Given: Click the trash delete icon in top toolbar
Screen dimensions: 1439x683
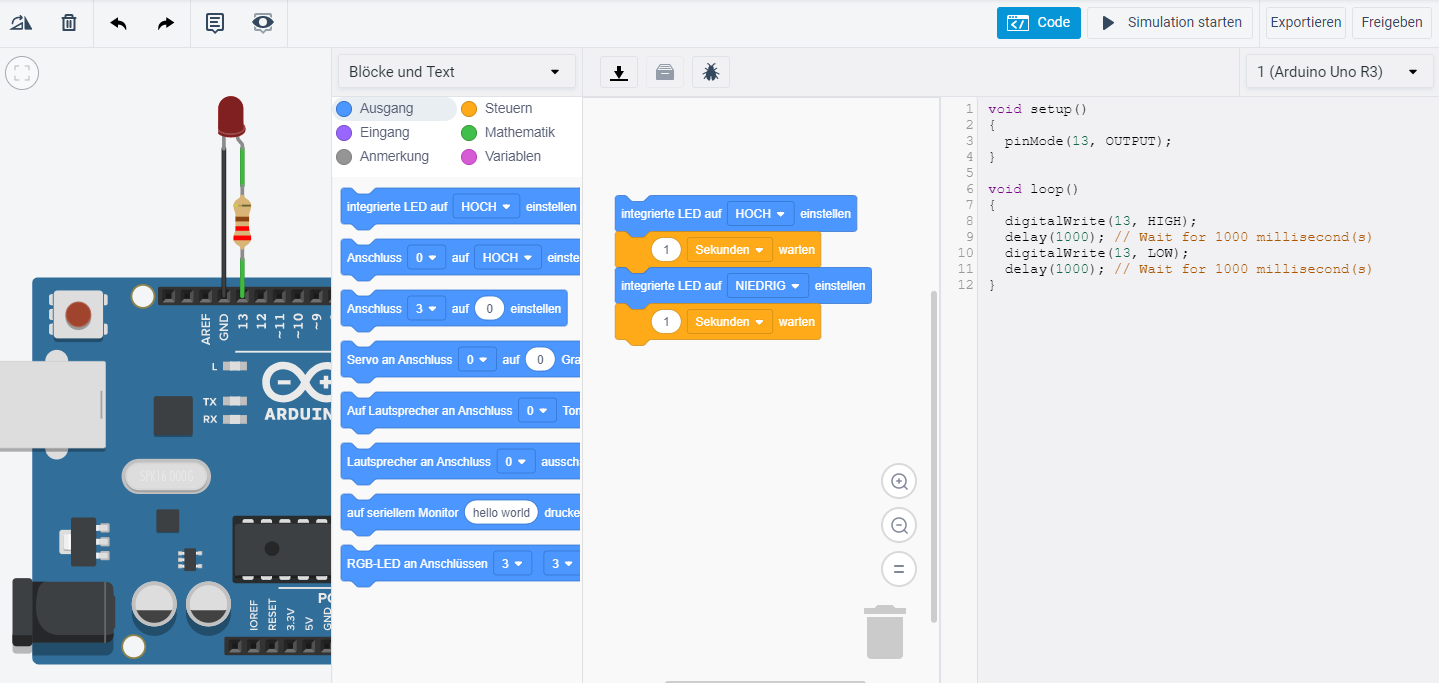Looking at the screenshot, I should [x=69, y=22].
